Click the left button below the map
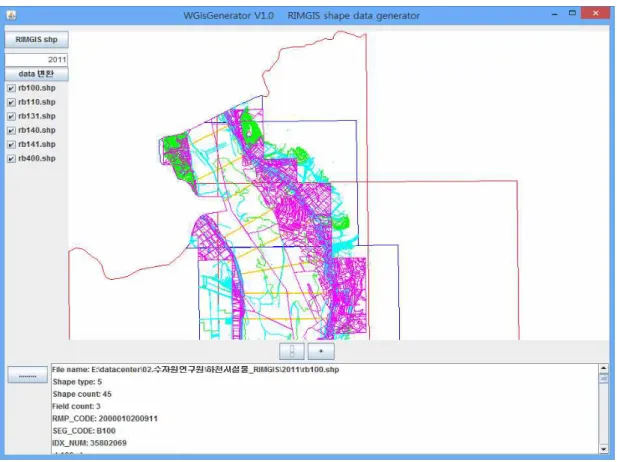The height and width of the screenshot is (462, 617). pyautogui.click(x=292, y=351)
